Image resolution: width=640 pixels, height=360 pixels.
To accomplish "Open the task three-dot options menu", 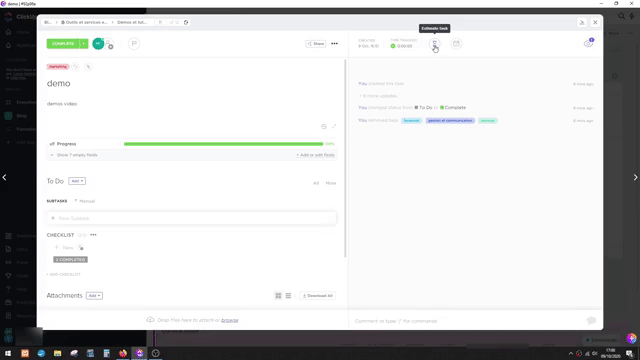I will coord(334,44).
